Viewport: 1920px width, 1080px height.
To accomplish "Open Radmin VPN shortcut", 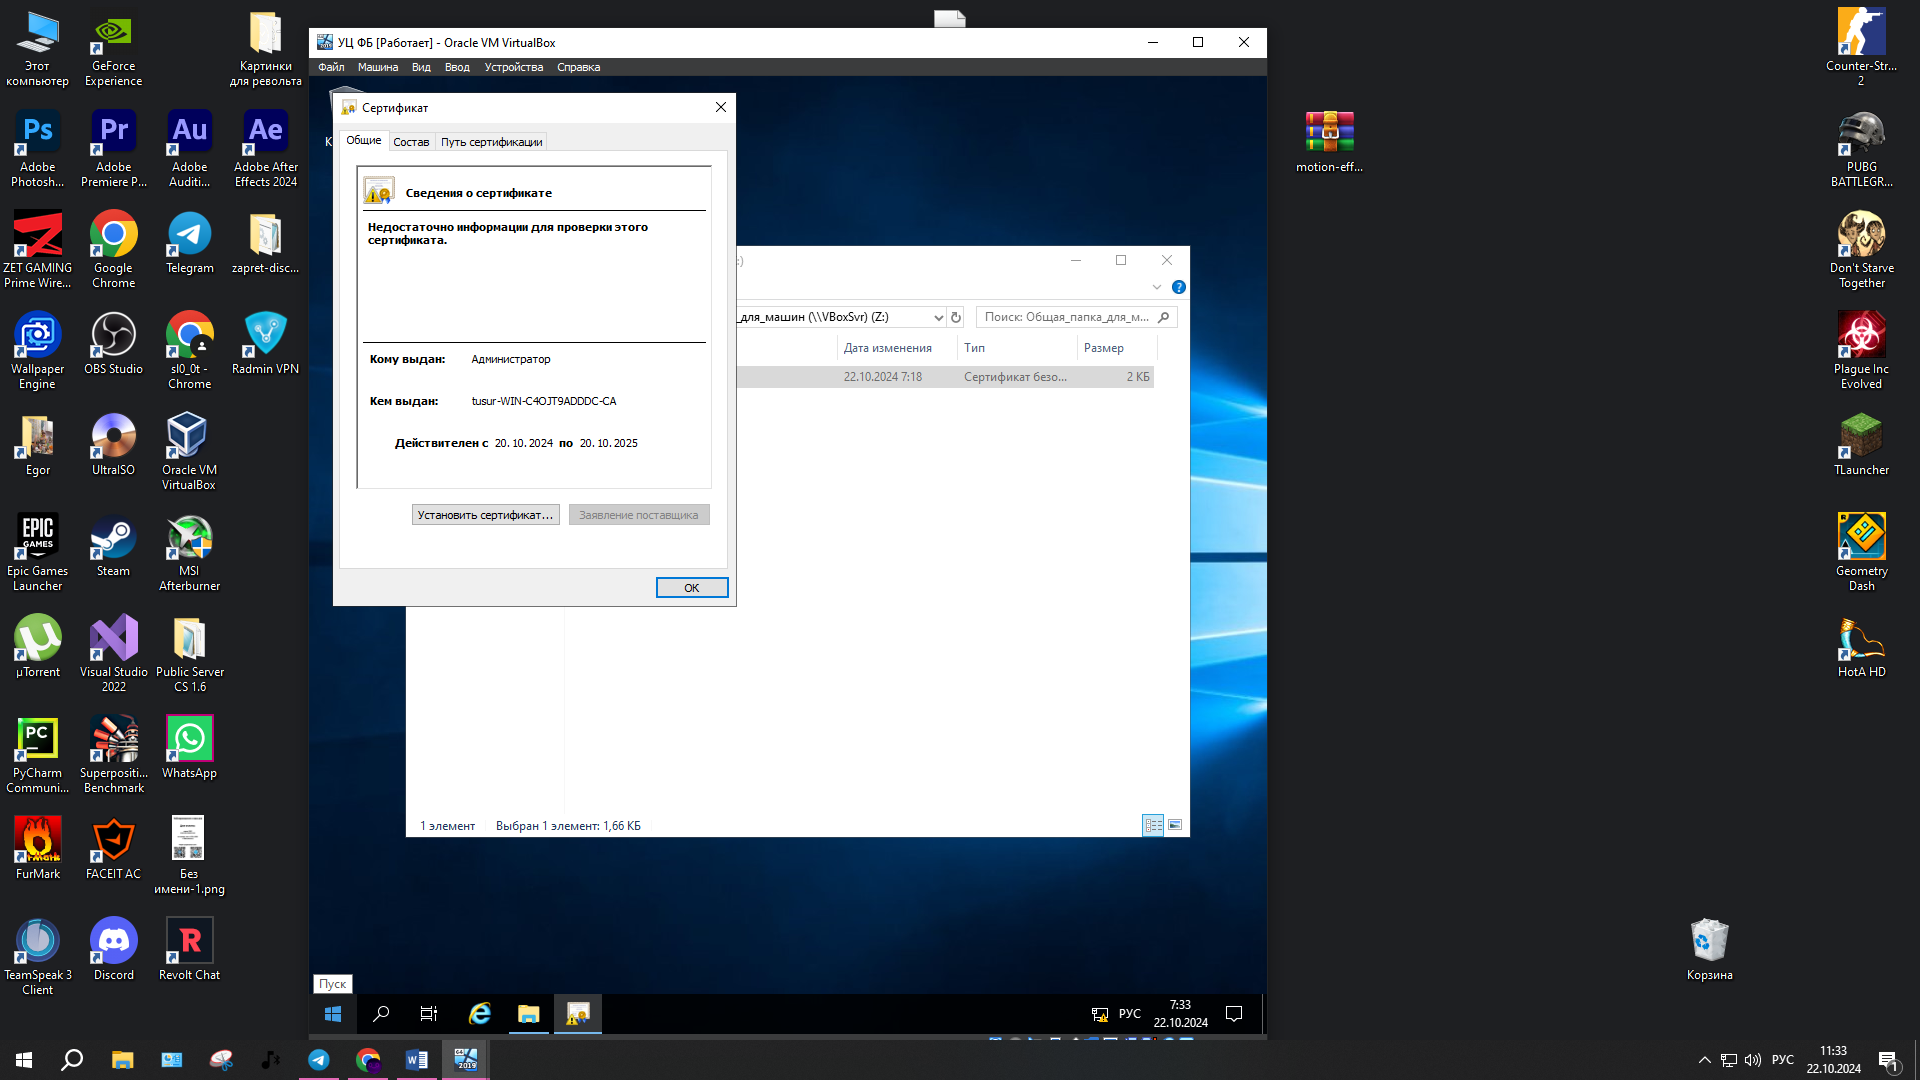I will pyautogui.click(x=266, y=343).
